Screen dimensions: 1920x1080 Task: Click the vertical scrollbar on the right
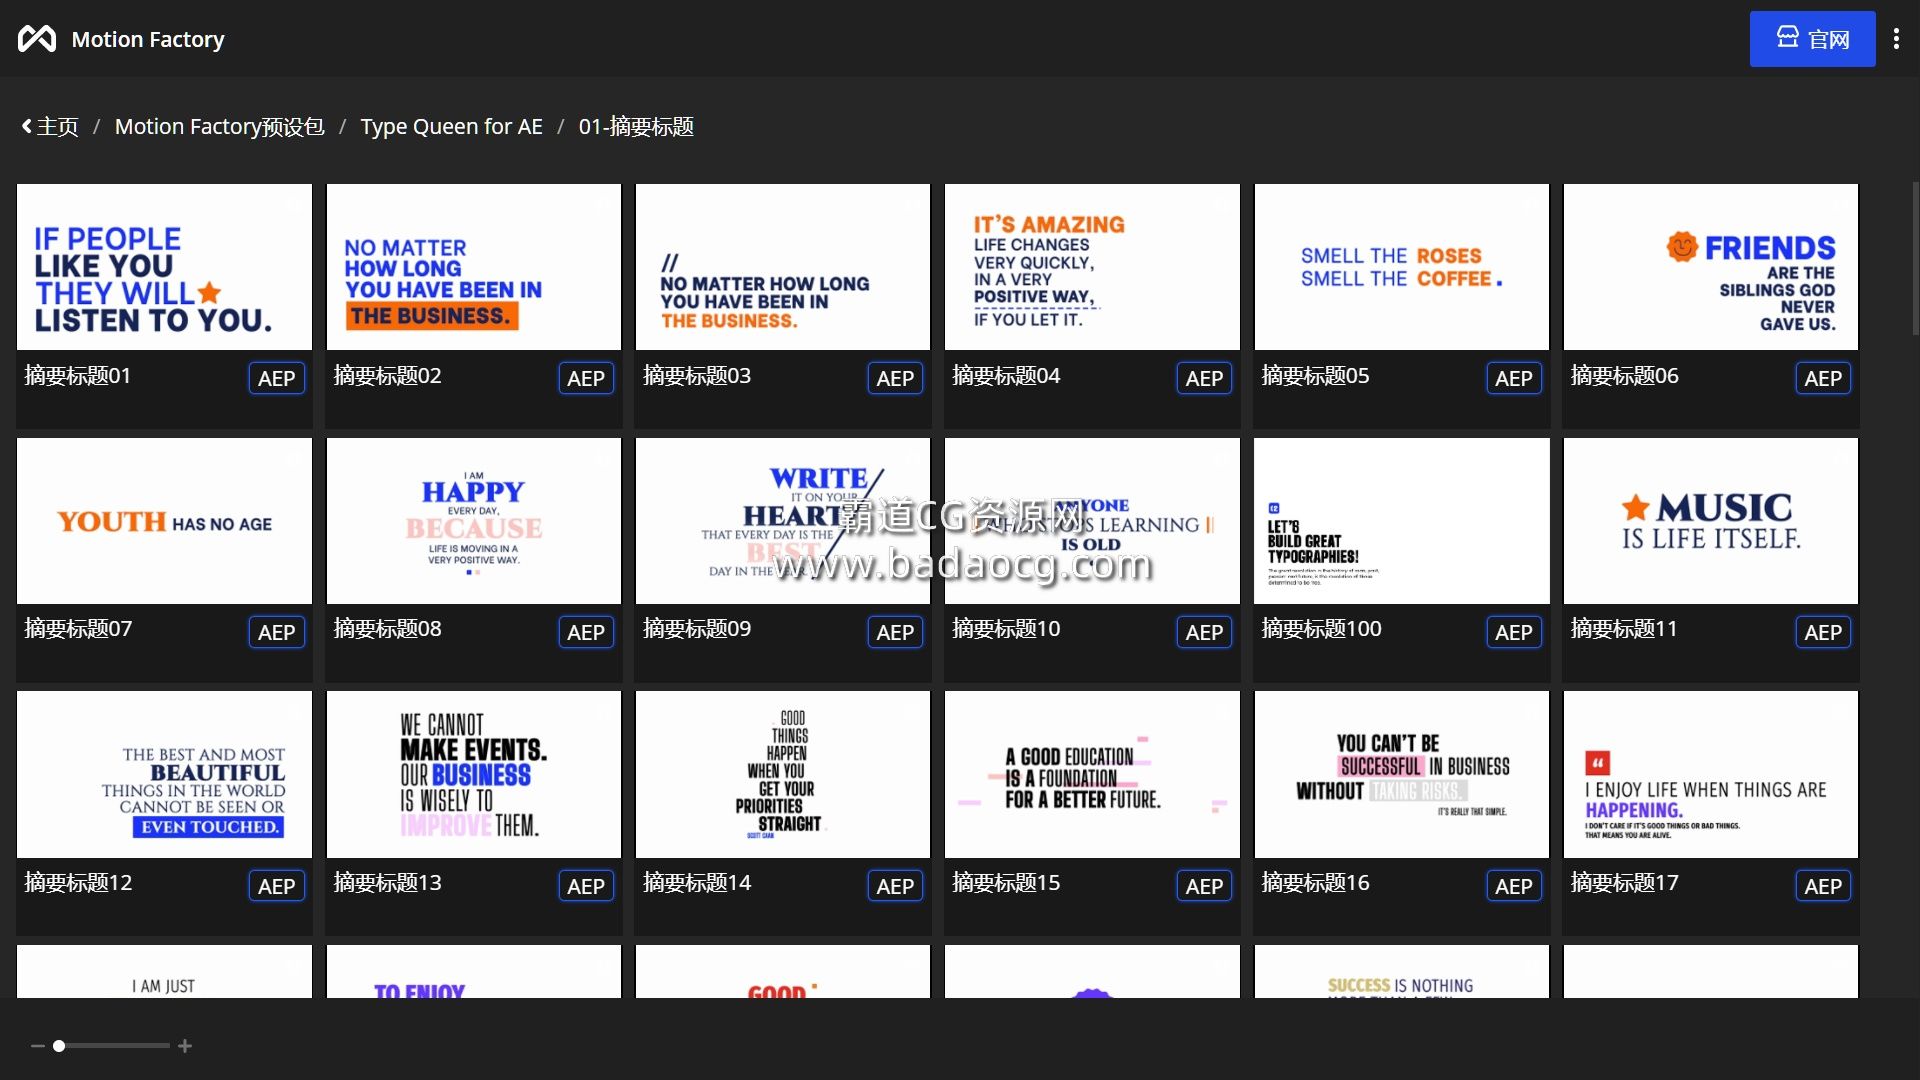(1915, 258)
